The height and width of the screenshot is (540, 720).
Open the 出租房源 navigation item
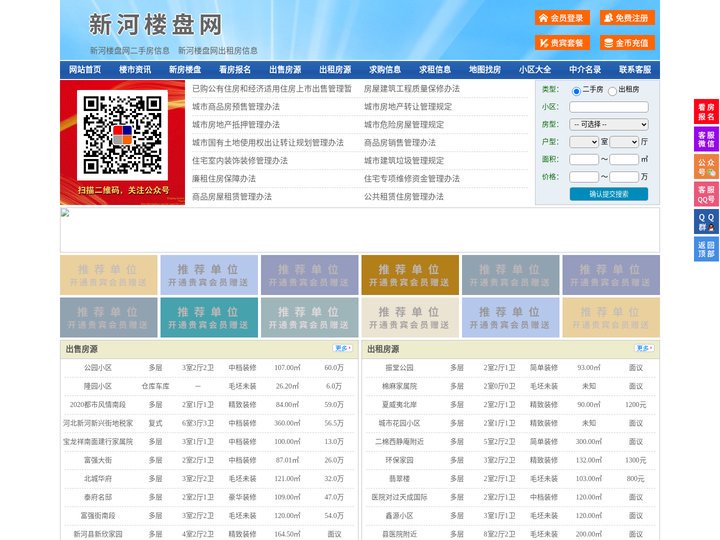tap(335, 70)
